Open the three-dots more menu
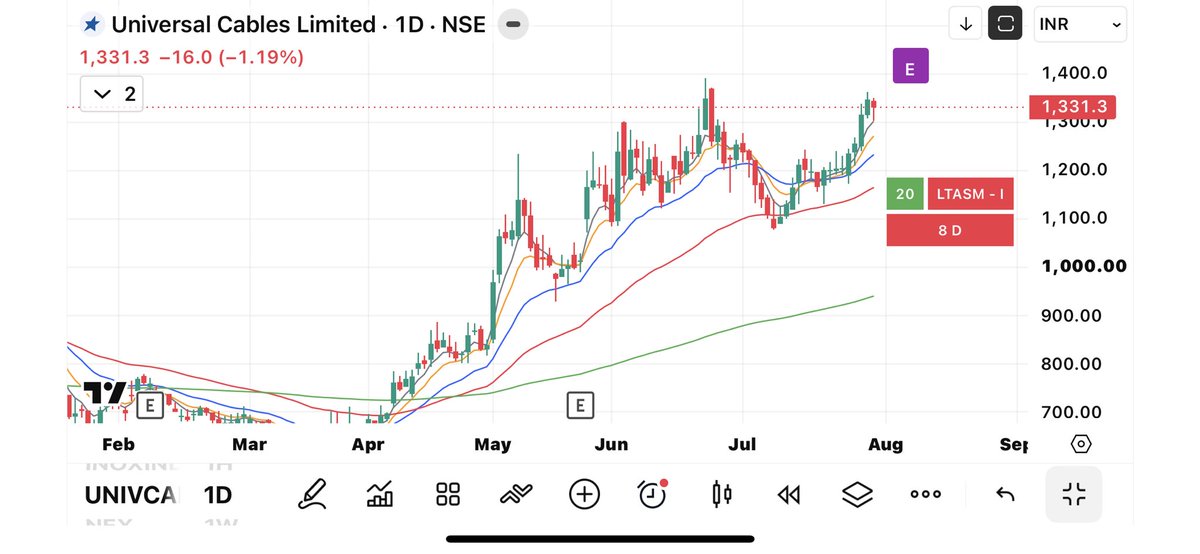The height and width of the screenshot is (554, 1200). click(x=925, y=494)
